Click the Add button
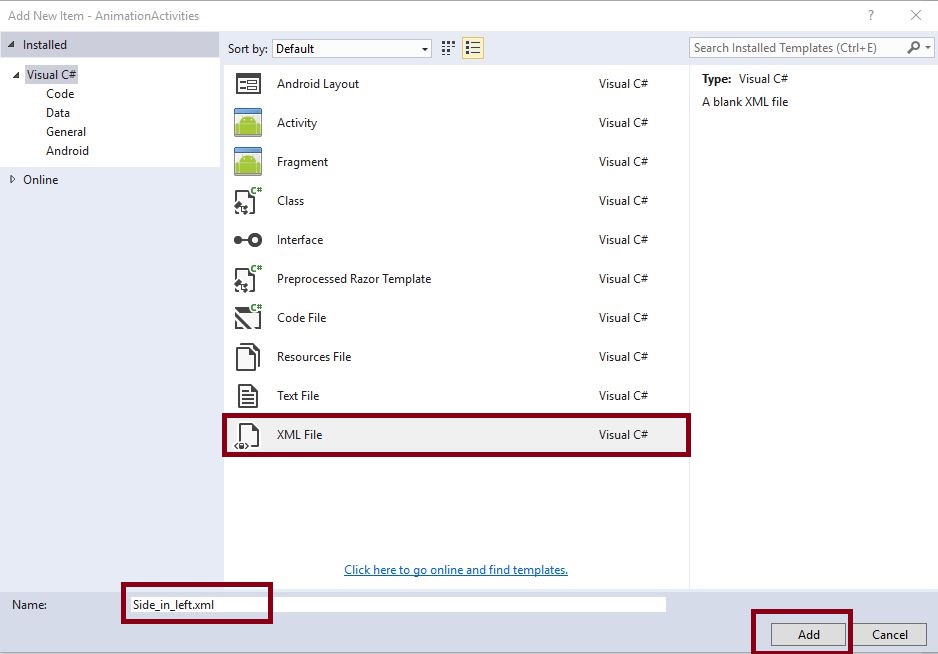Image resolution: width=938 pixels, height=654 pixels. point(808,634)
